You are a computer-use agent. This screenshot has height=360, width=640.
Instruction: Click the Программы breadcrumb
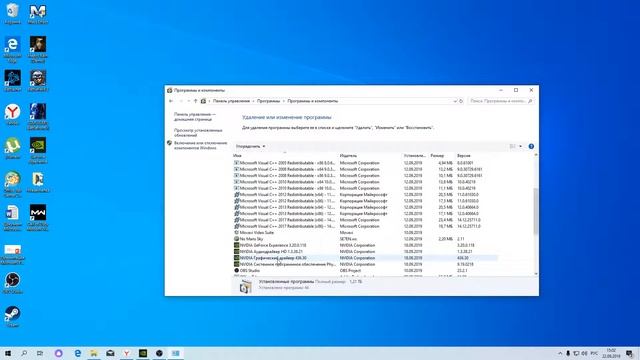[268, 101]
